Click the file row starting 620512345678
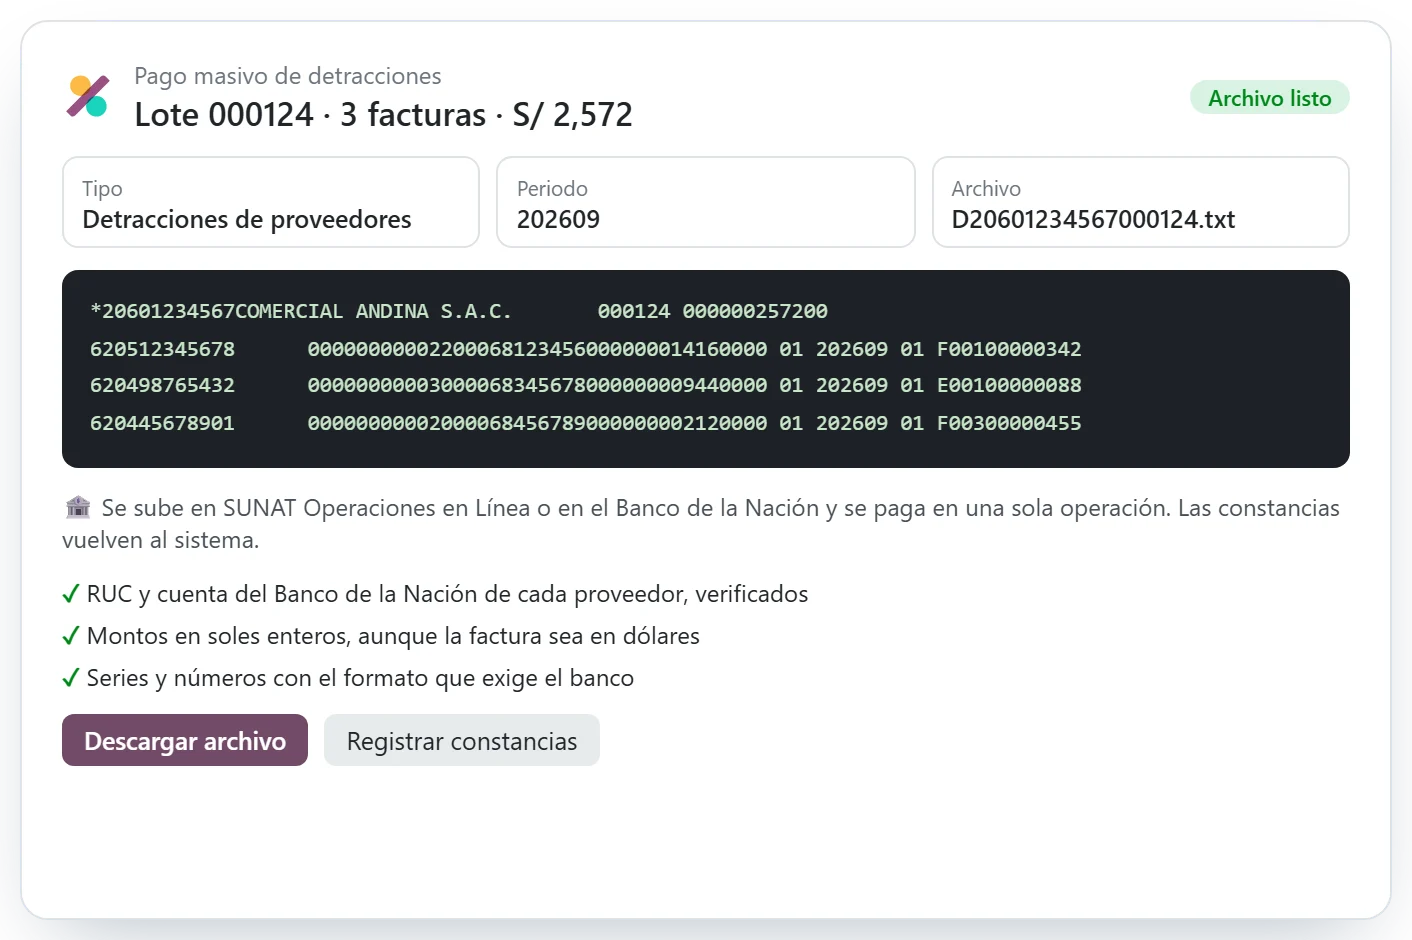This screenshot has width=1412, height=940. point(586,349)
